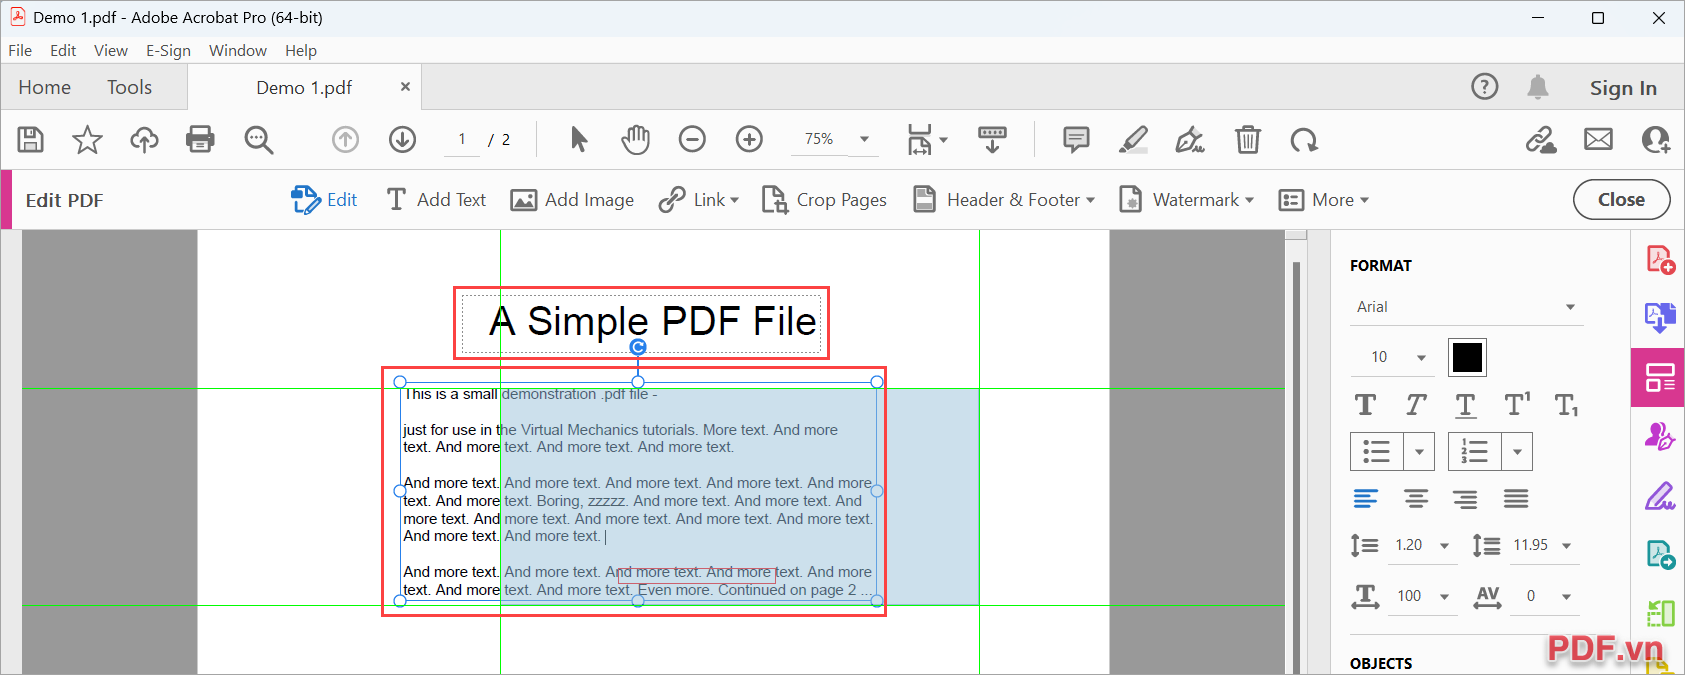The height and width of the screenshot is (675, 1685).
Task: Open line spacing 1.20 dropdown
Action: tap(1444, 546)
